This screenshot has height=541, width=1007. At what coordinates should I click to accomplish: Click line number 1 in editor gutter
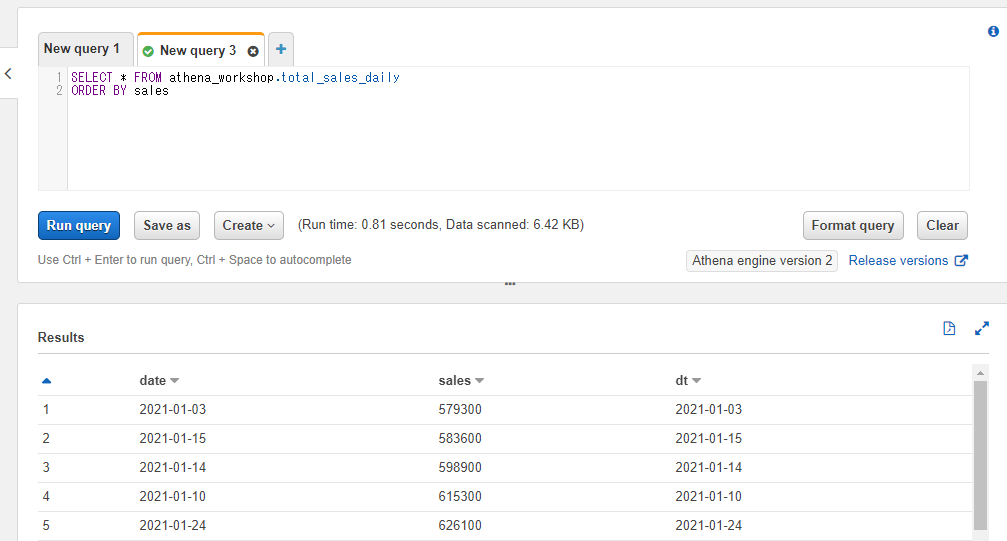pyautogui.click(x=59, y=77)
